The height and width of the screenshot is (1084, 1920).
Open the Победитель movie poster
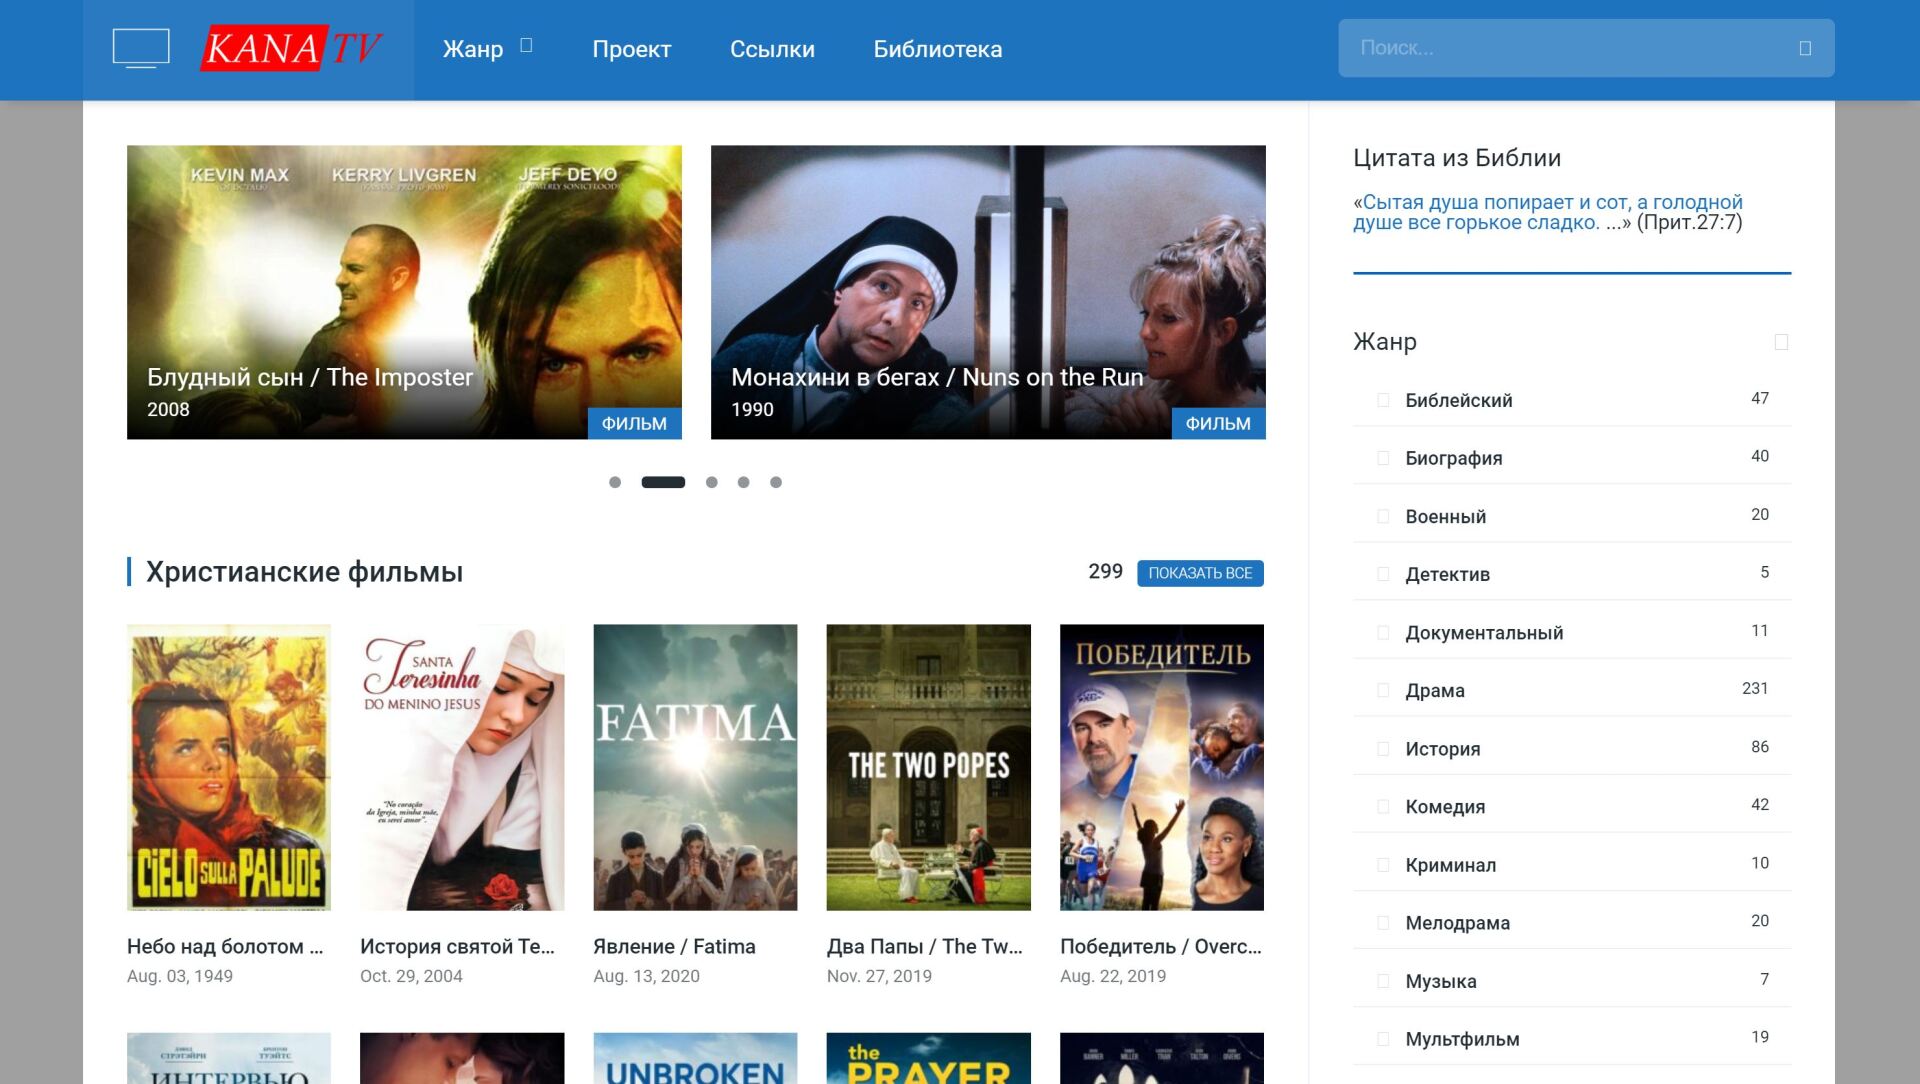pos(1162,767)
